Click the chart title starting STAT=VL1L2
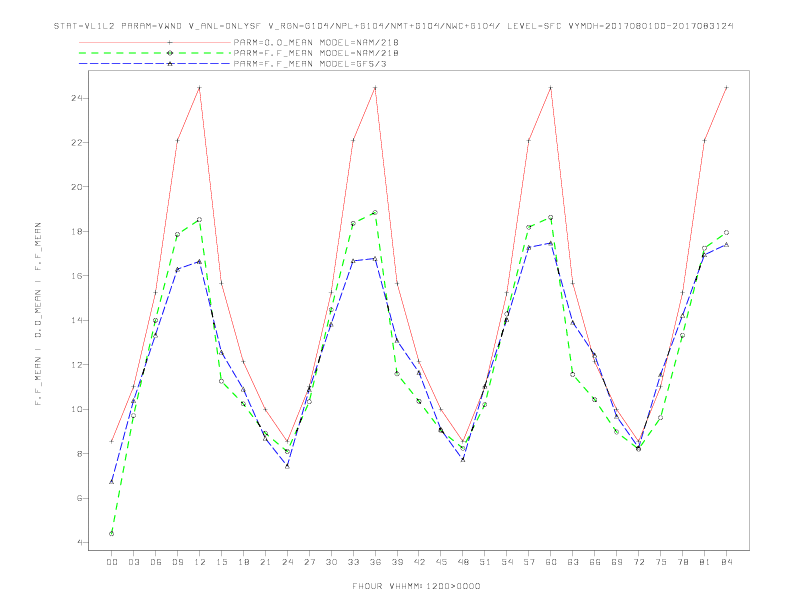 coord(393,26)
